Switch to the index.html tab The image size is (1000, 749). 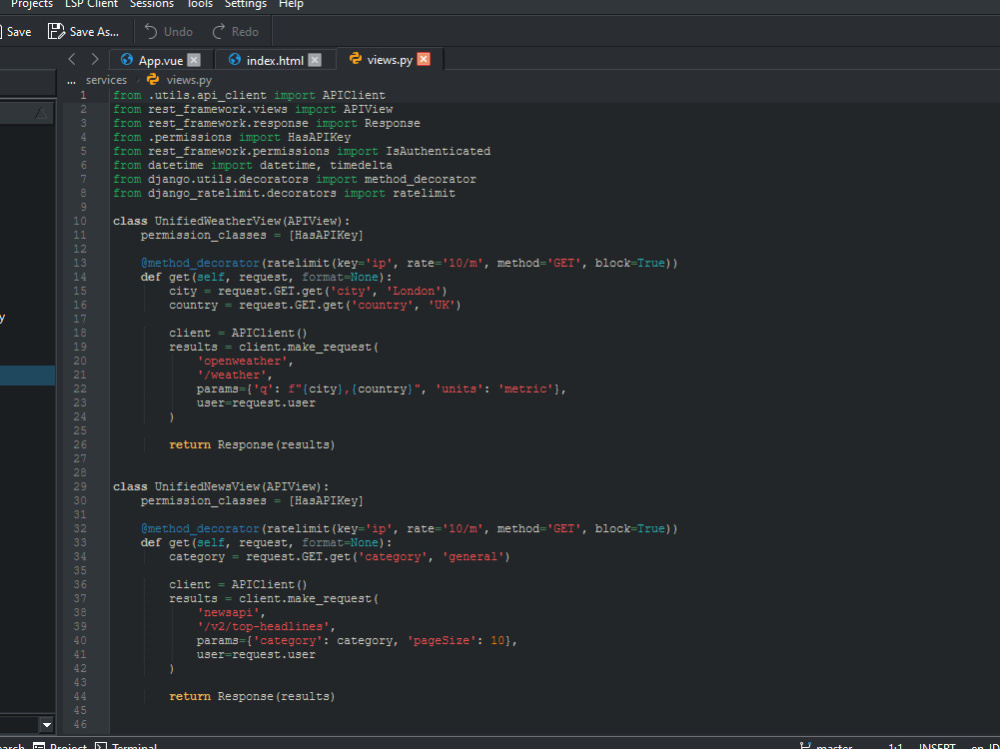pyautogui.click(x=275, y=61)
